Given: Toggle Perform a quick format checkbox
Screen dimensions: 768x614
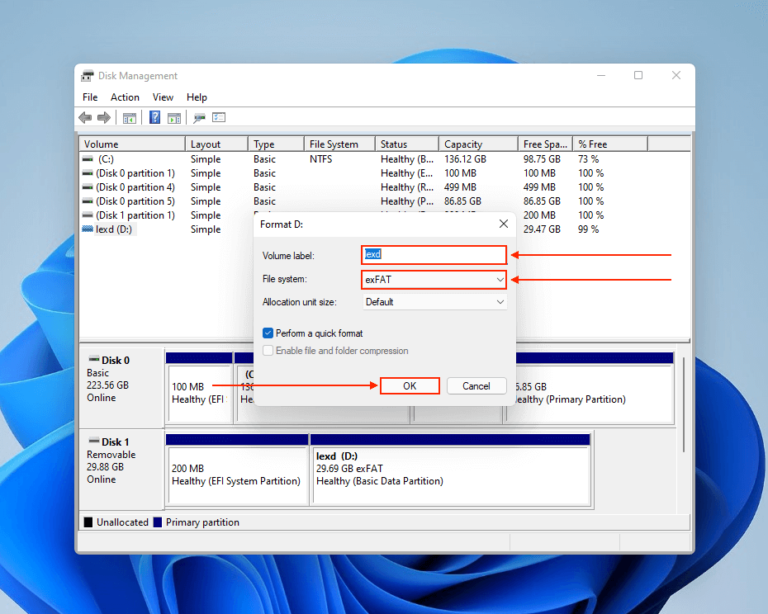Looking at the screenshot, I should [268, 333].
